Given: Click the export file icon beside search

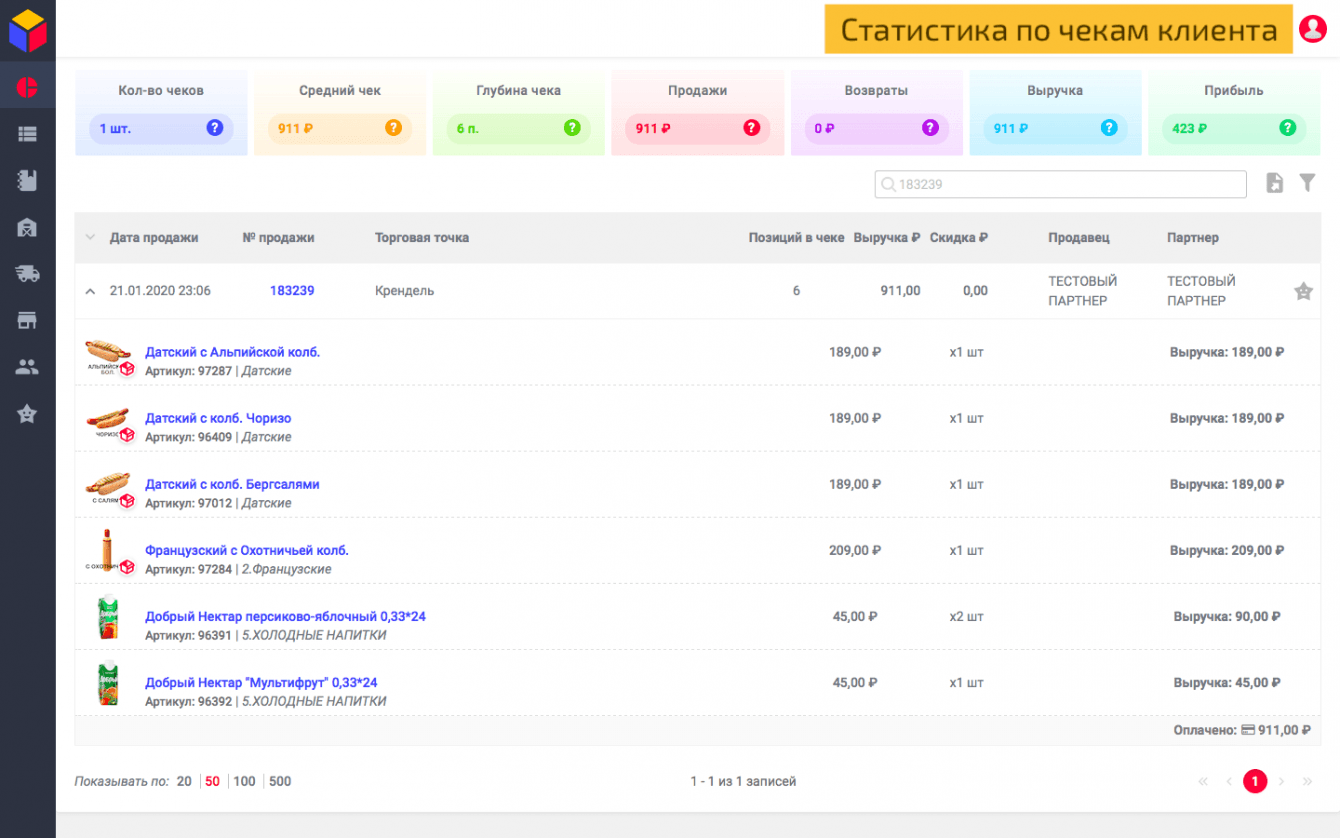Looking at the screenshot, I should pos(1274,183).
